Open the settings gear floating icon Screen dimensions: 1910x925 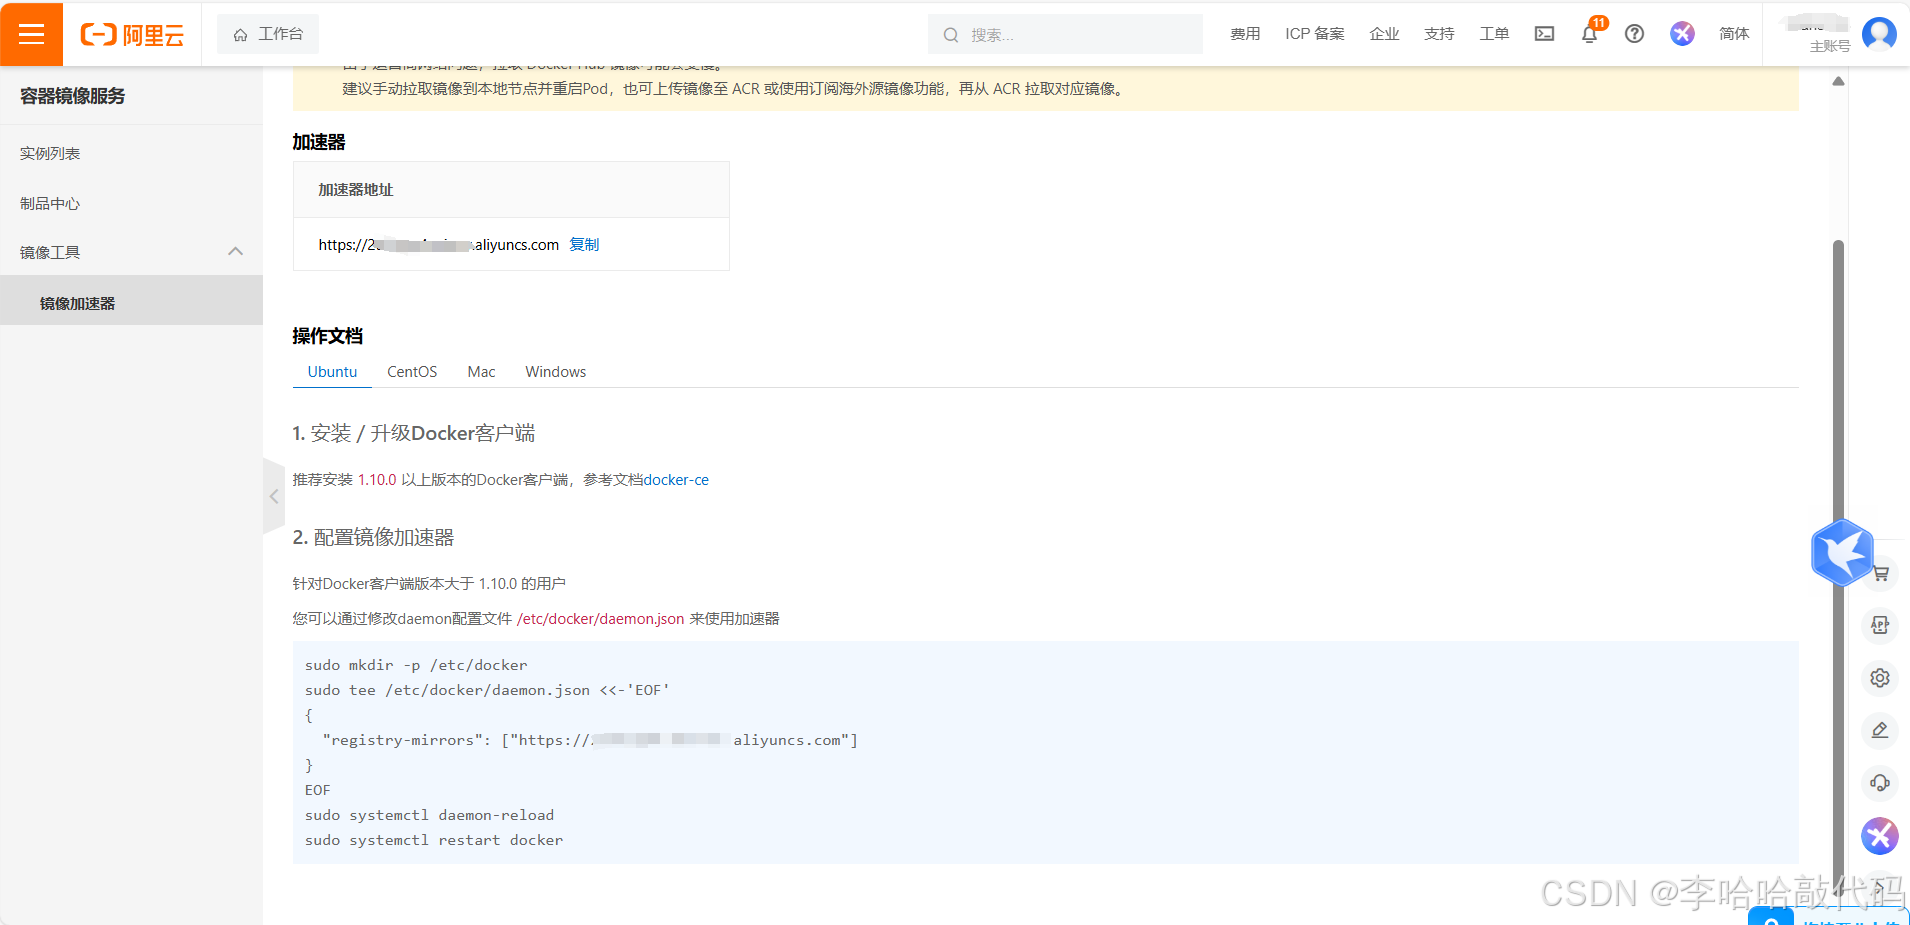1880,678
